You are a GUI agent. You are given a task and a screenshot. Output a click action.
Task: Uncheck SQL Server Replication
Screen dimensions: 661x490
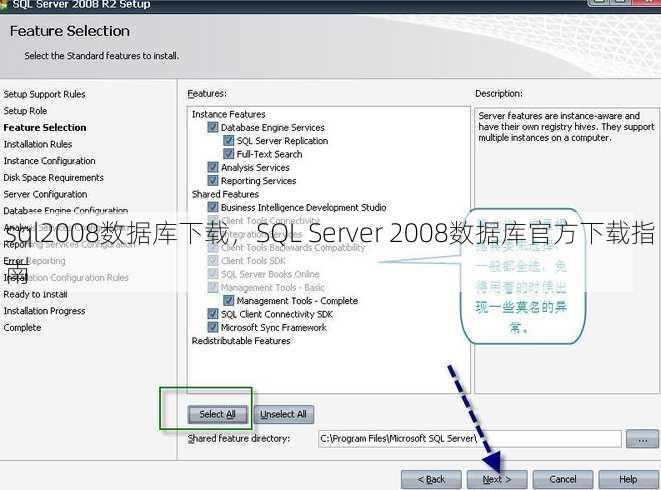[x=228, y=140]
